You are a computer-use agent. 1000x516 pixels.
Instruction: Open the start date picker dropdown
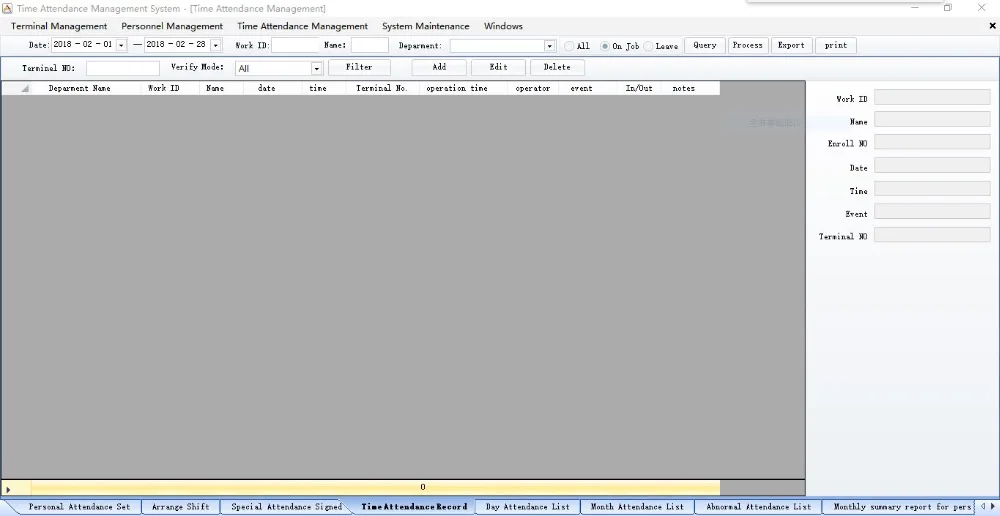[x=121, y=45]
